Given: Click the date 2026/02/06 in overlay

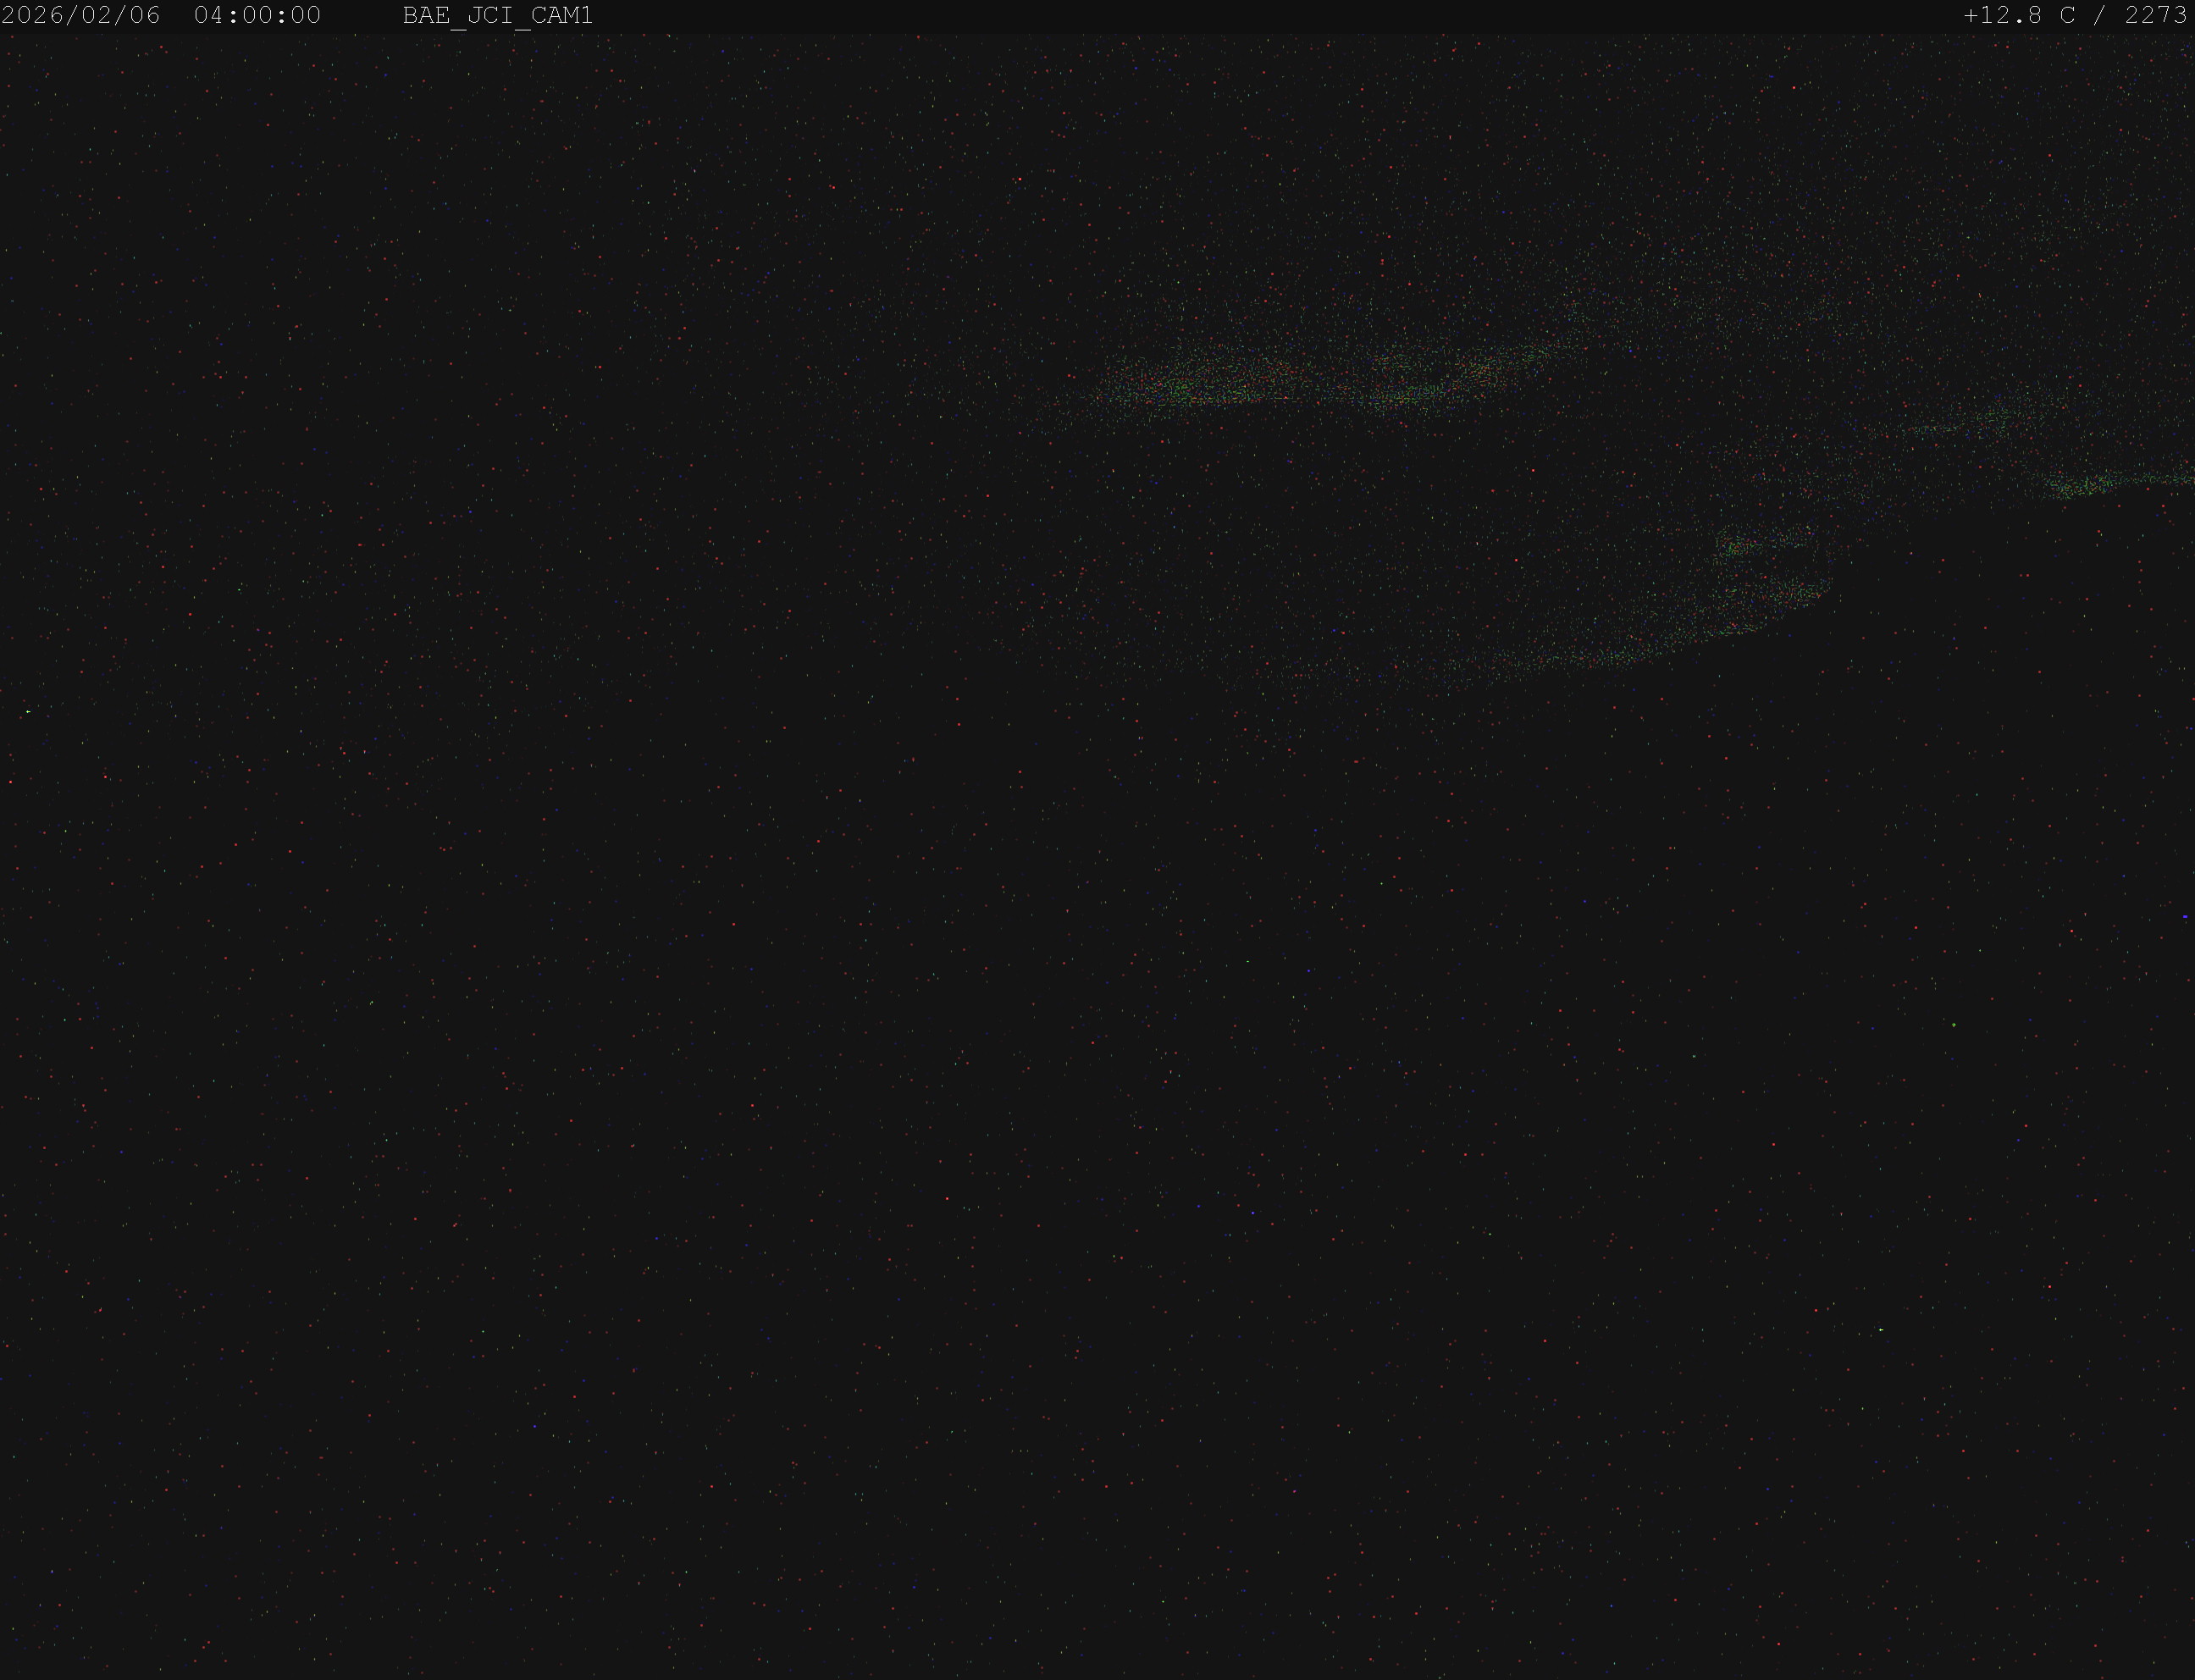Looking at the screenshot, I should 81,16.
